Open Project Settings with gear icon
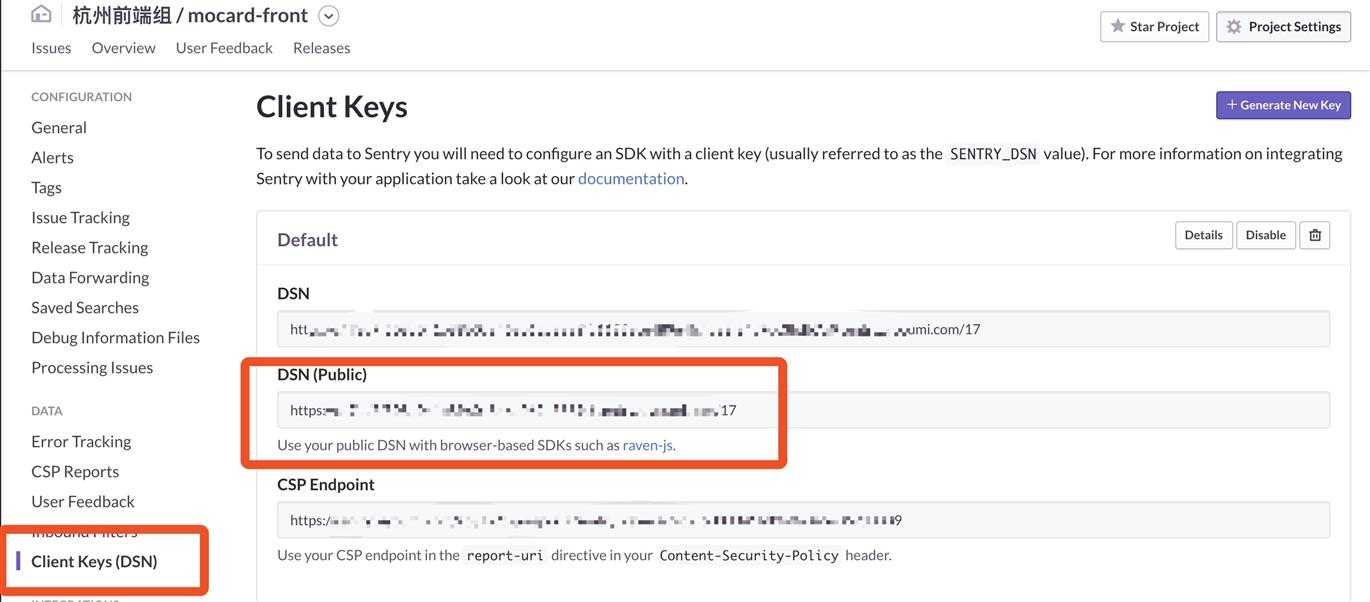Screen dimensions: 1370x602 (x=1283, y=27)
